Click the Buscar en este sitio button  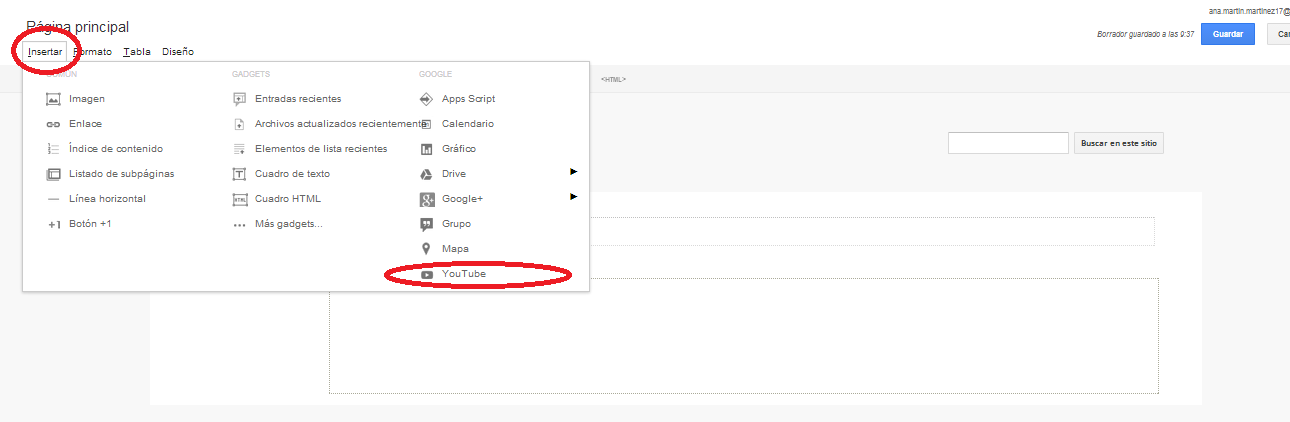point(1119,144)
